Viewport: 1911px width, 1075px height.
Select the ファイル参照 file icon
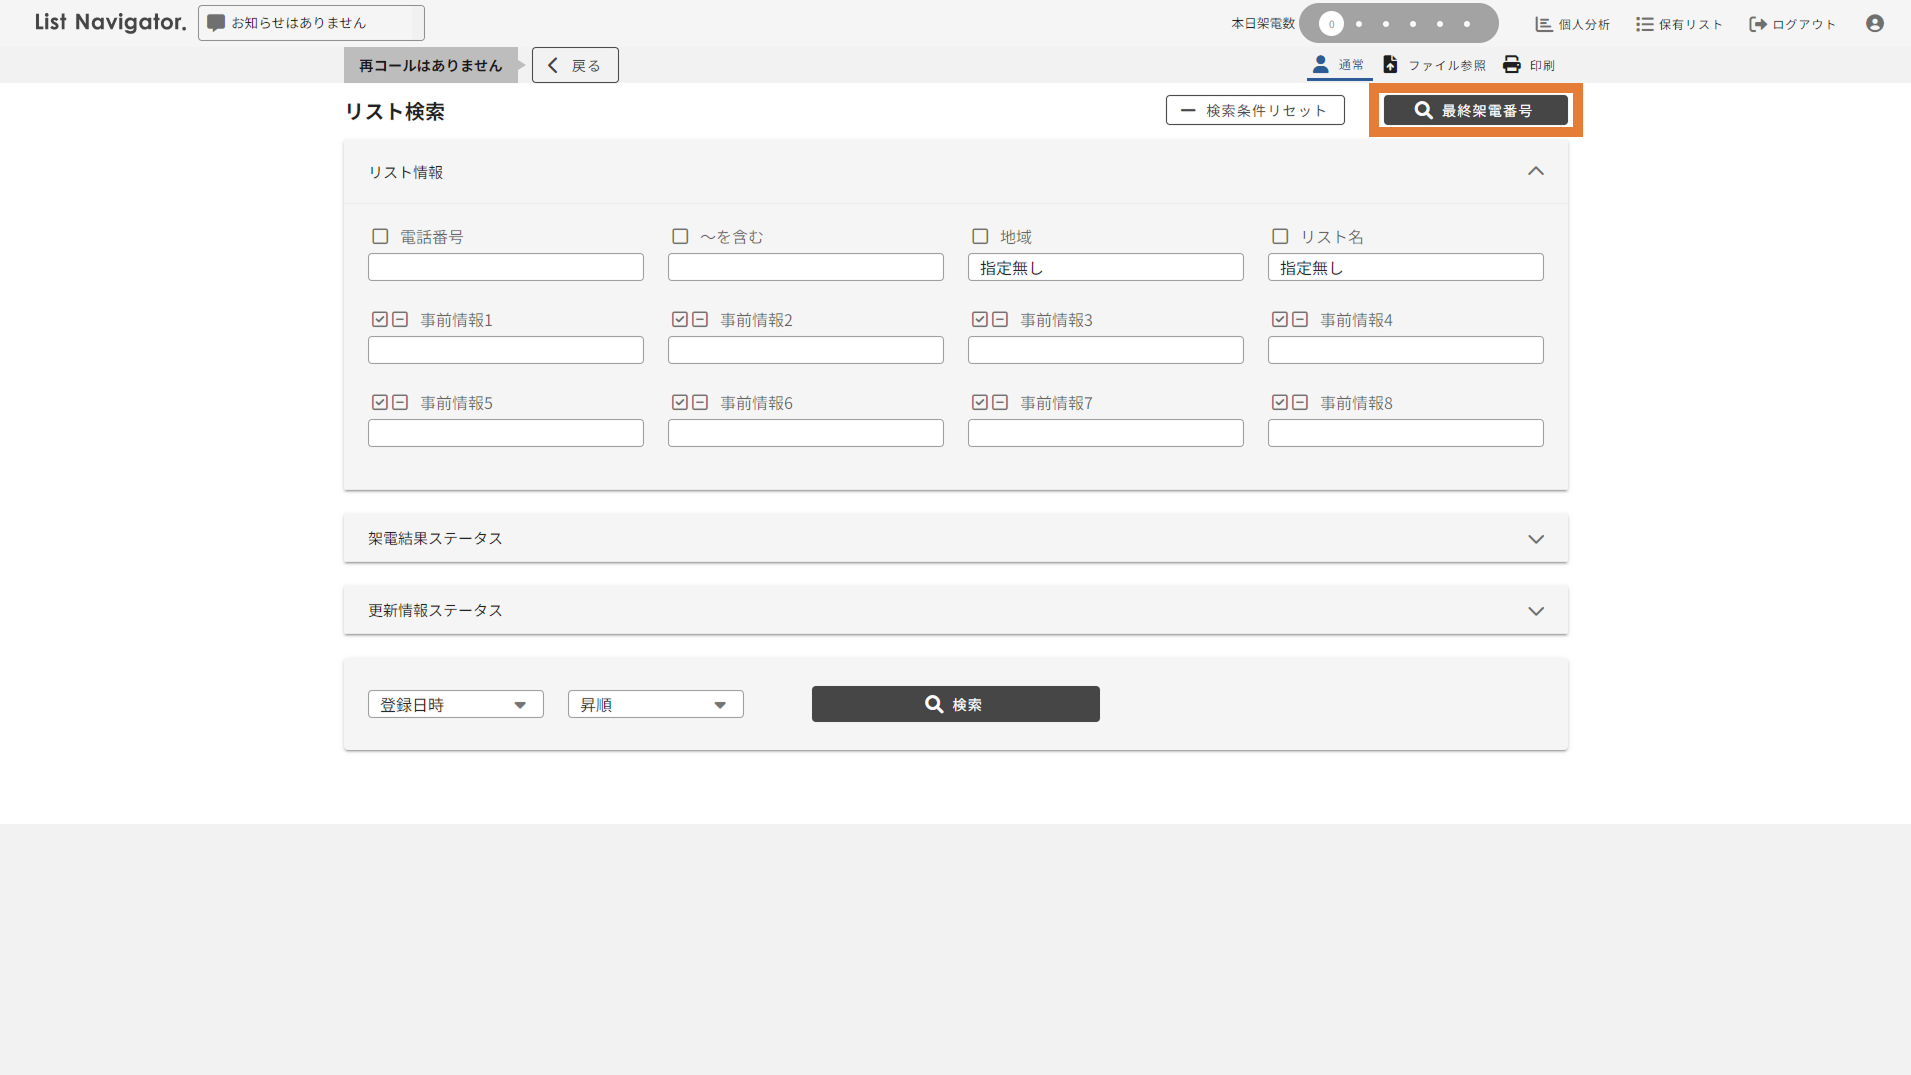(1390, 65)
